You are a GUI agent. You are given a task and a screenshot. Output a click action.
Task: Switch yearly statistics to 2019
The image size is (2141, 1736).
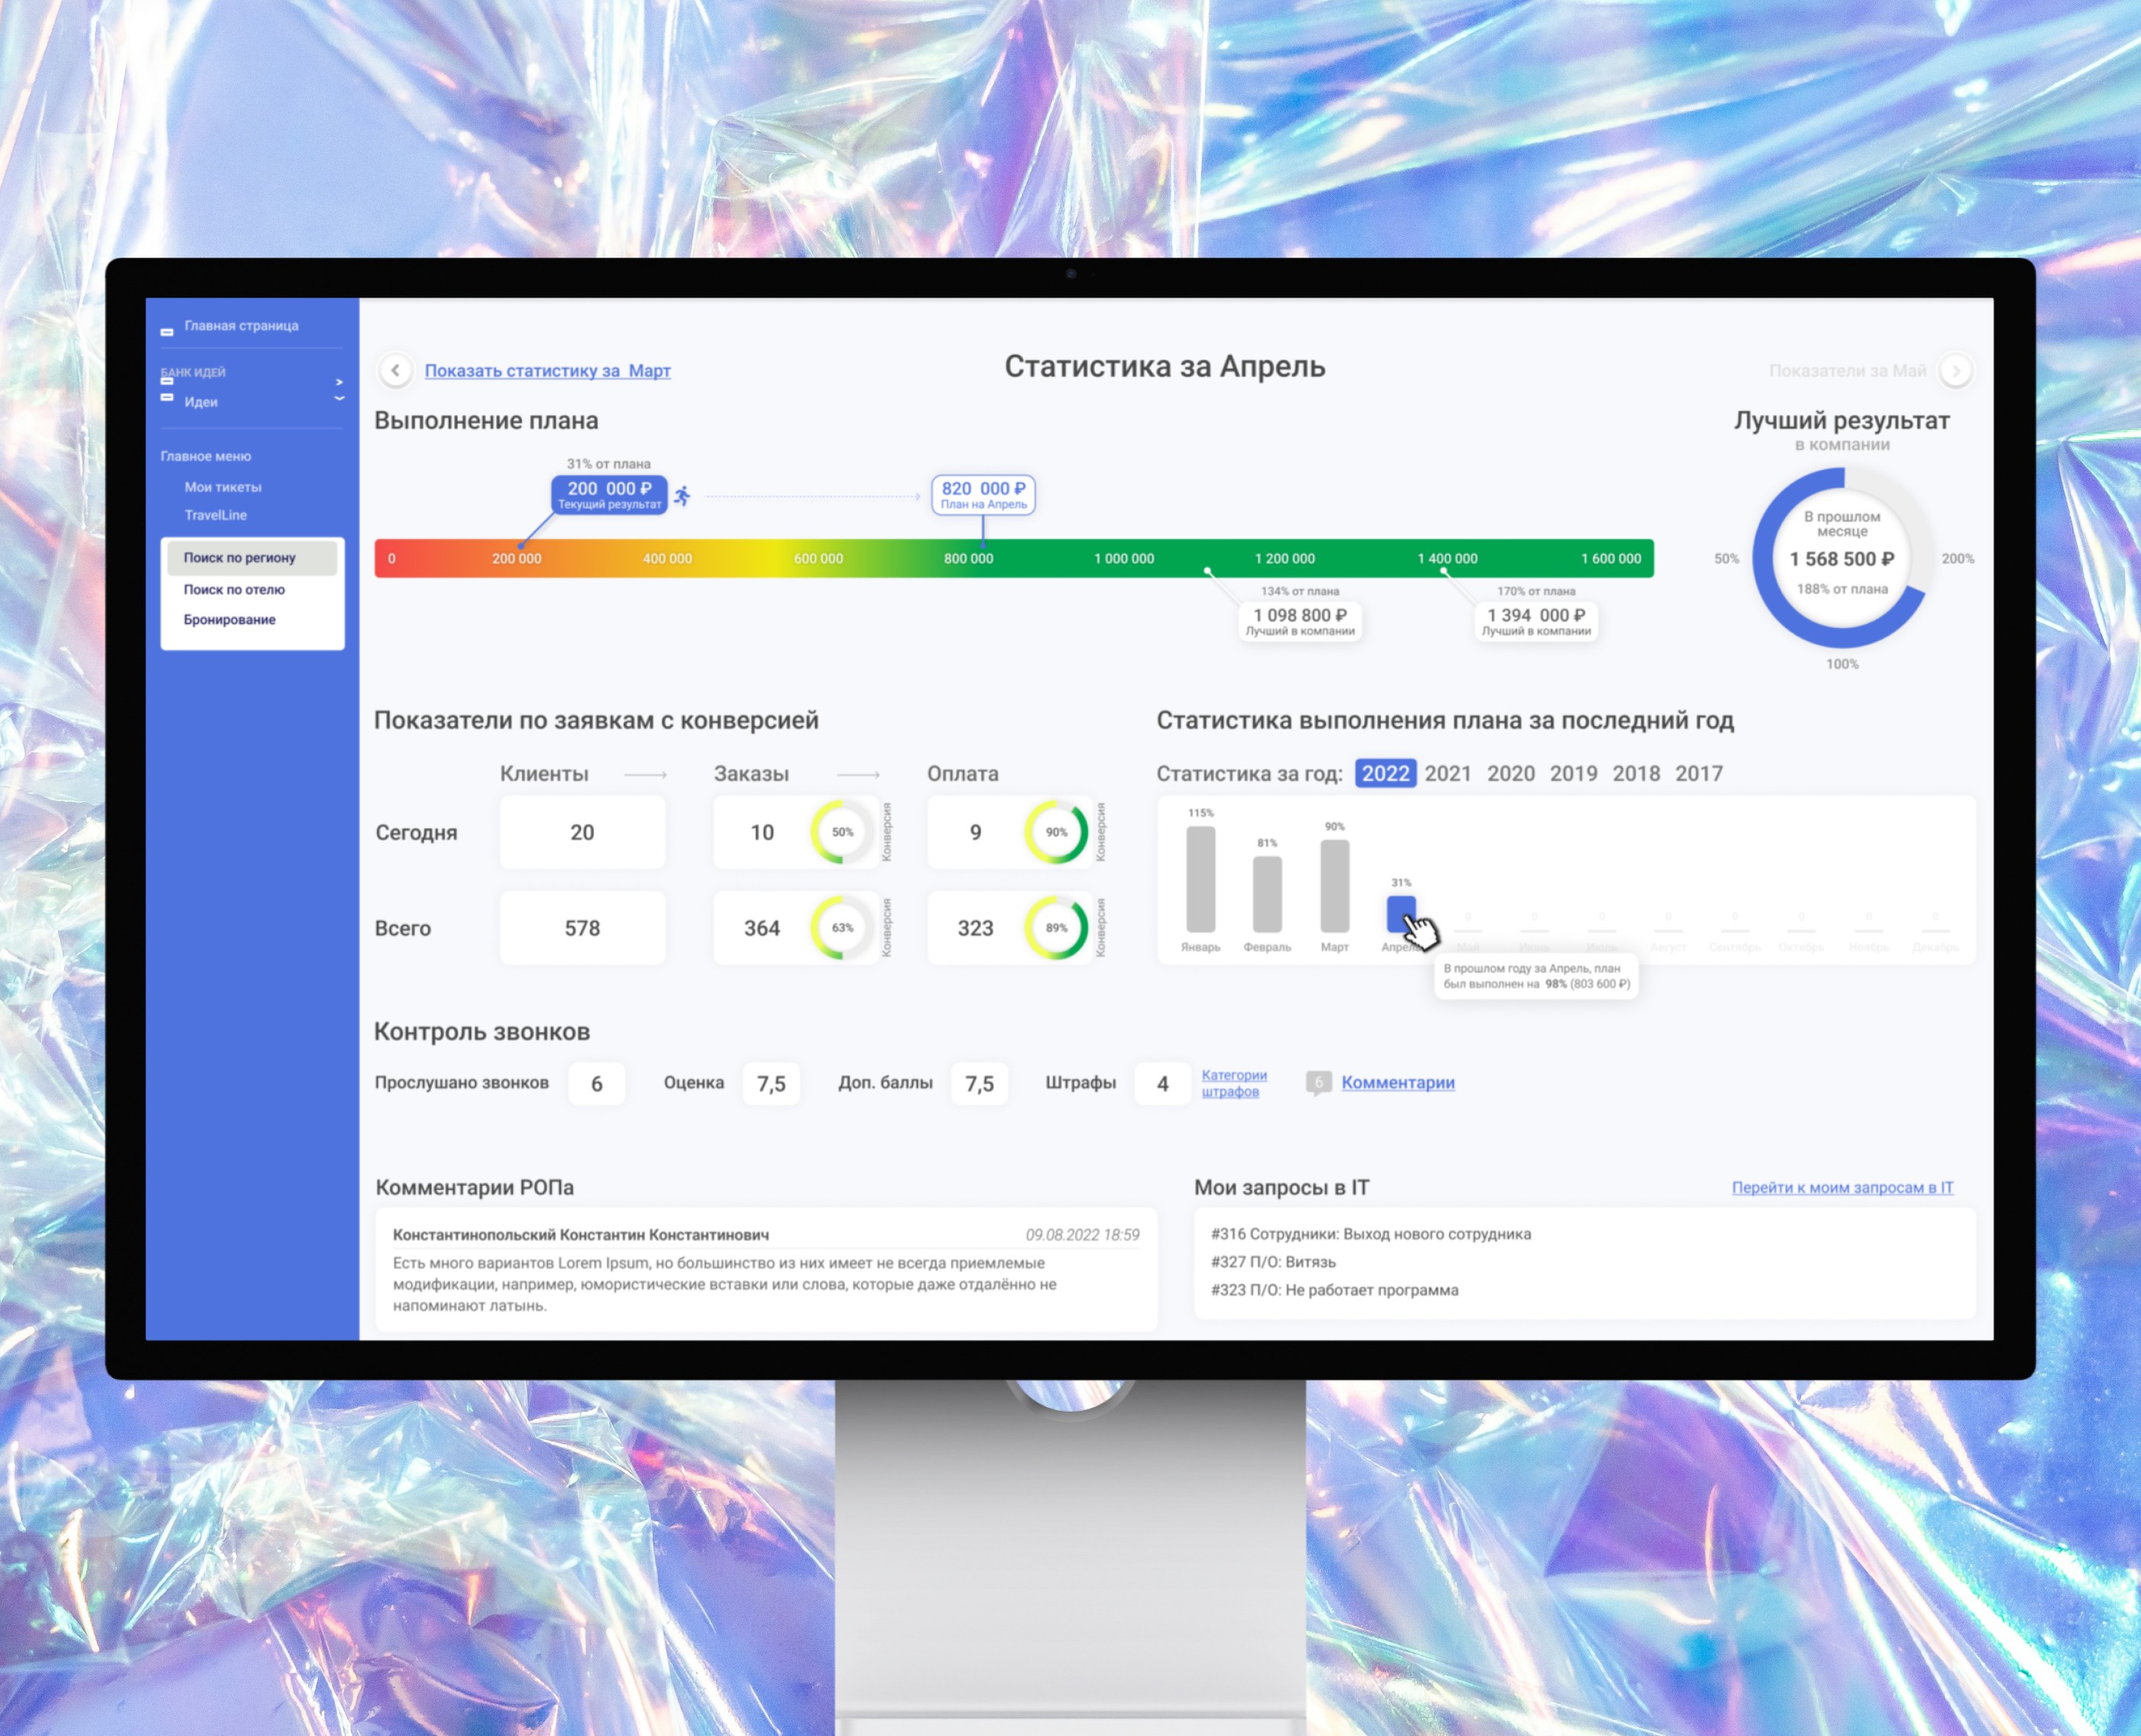1572,773
